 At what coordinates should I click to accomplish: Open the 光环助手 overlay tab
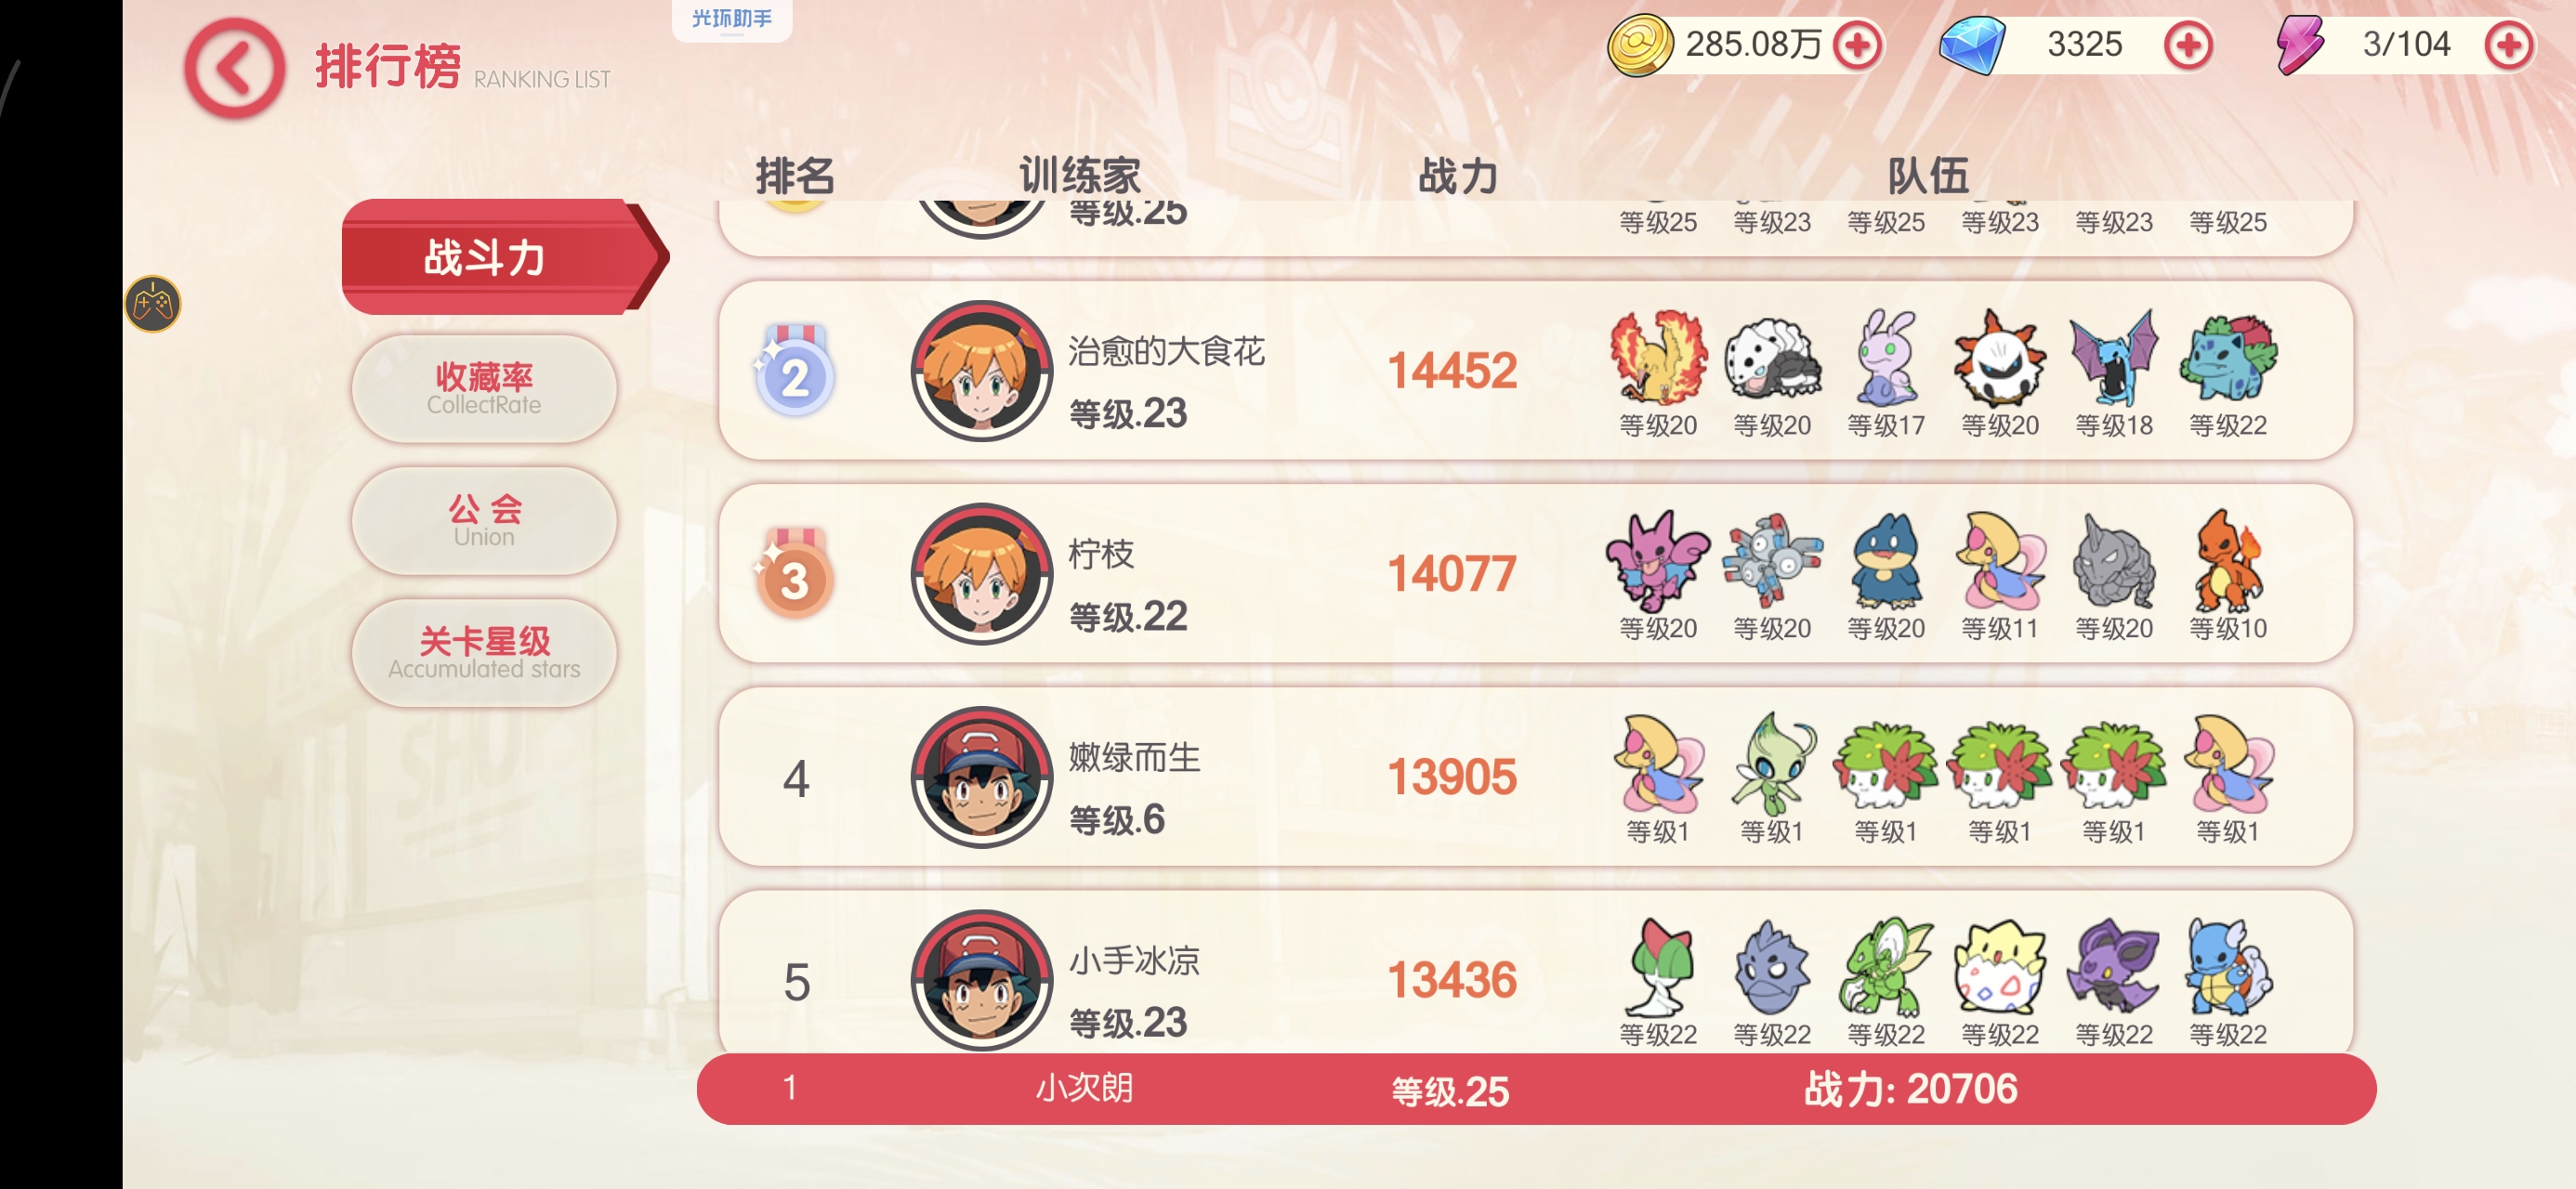coord(732,19)
